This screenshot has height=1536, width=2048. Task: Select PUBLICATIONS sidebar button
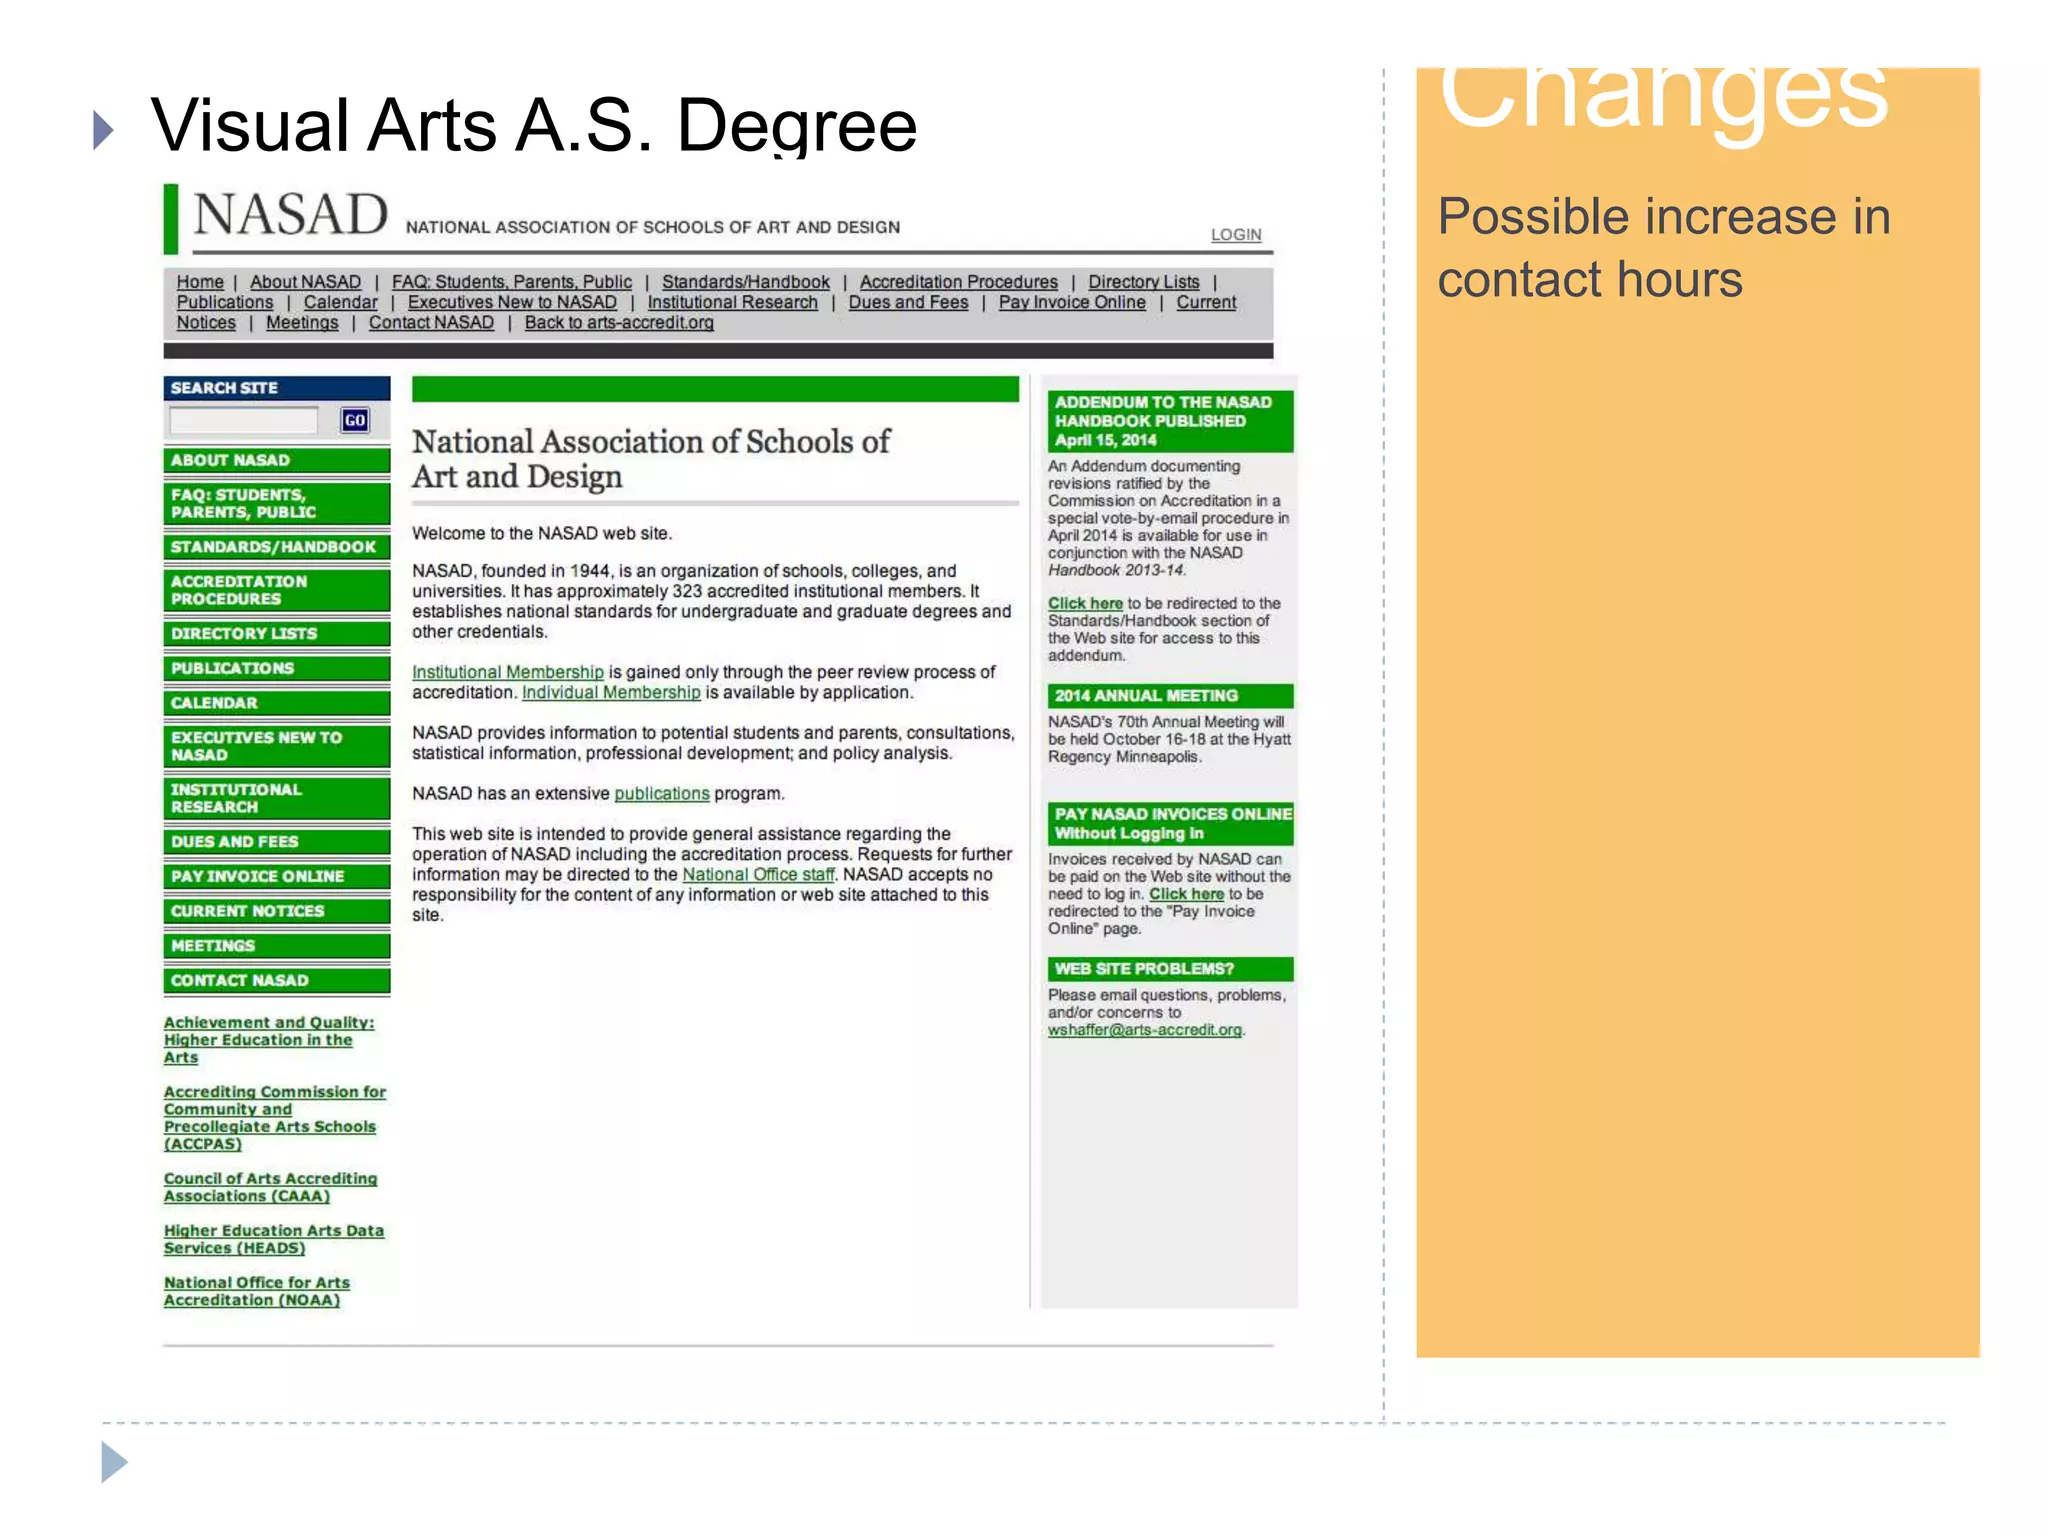click(x=277, y=668)
